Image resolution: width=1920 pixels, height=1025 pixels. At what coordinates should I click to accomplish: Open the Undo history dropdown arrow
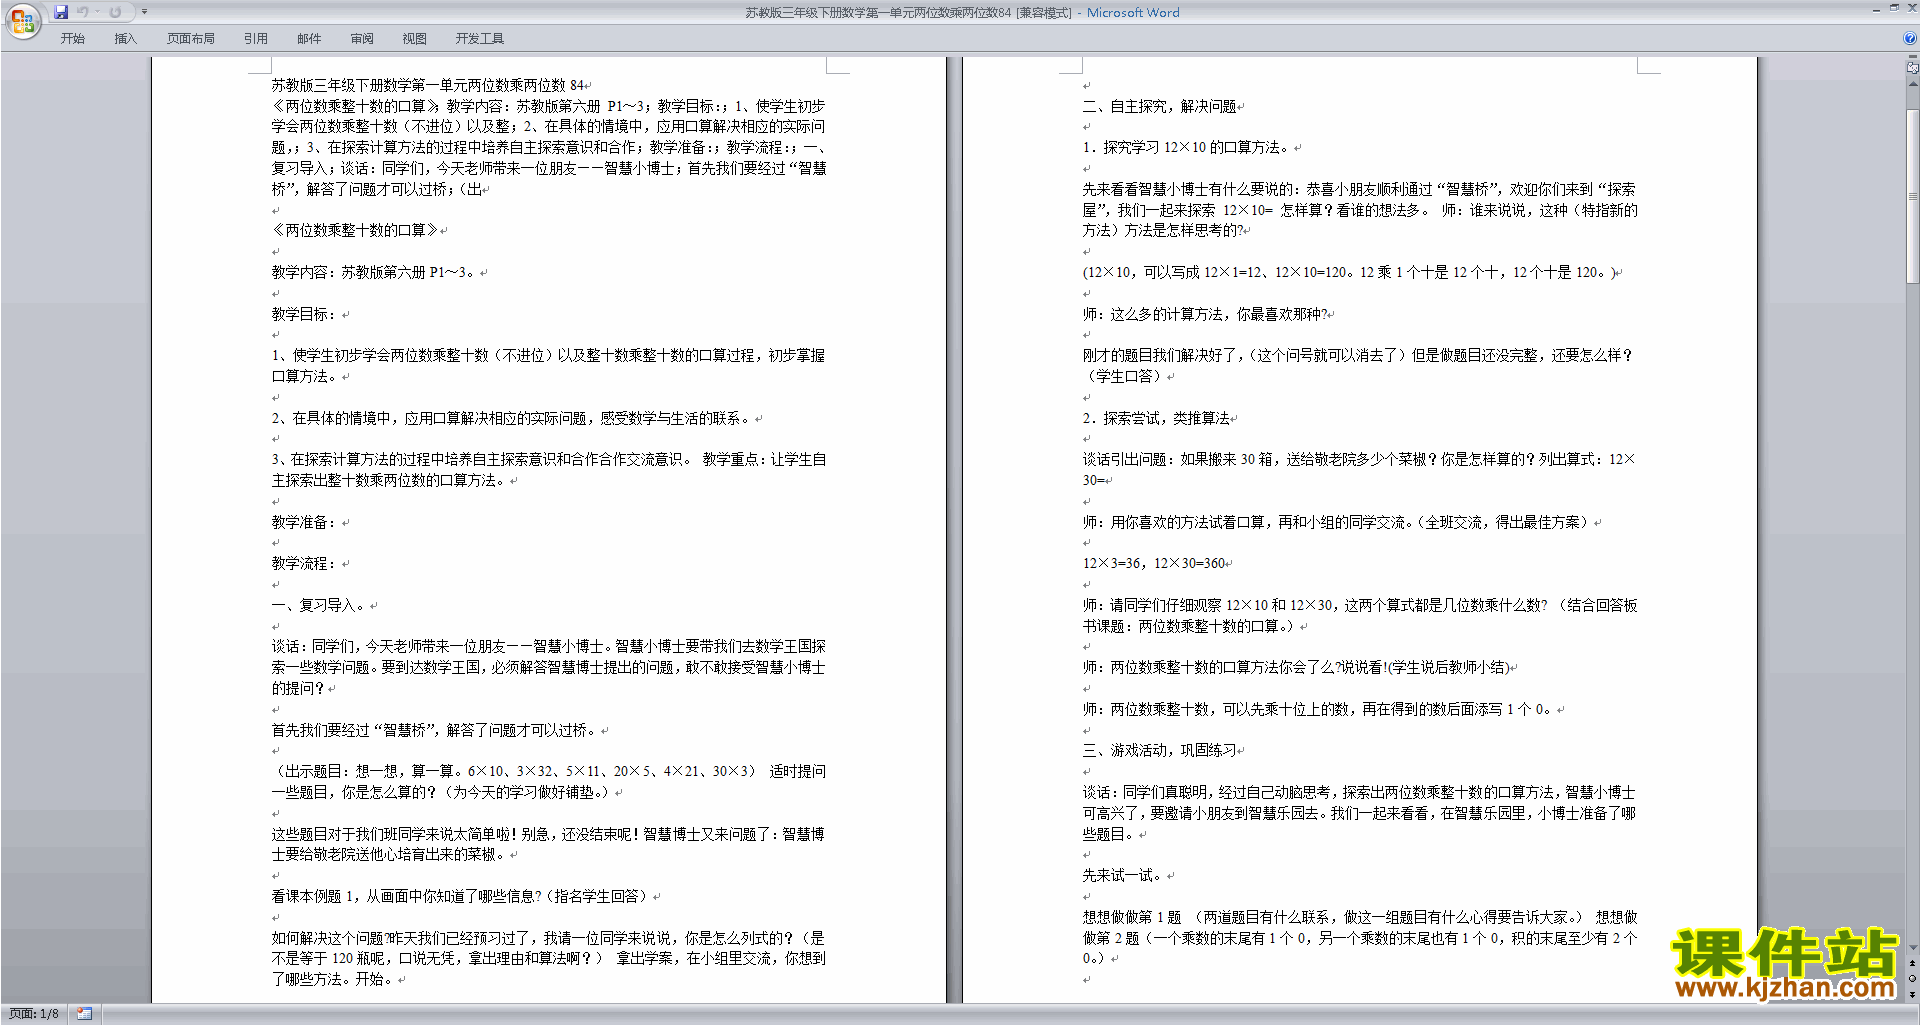(97, 12)
